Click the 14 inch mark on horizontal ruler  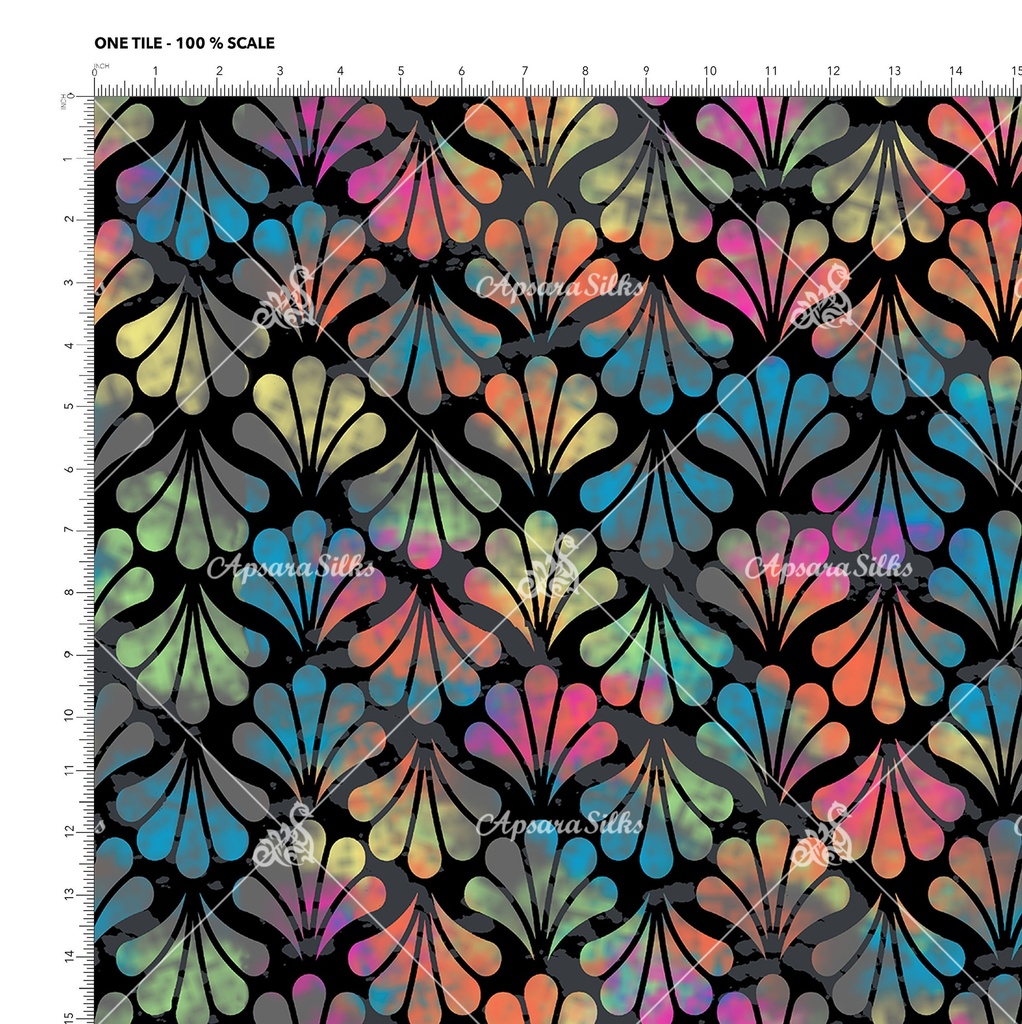click(956, 71)
